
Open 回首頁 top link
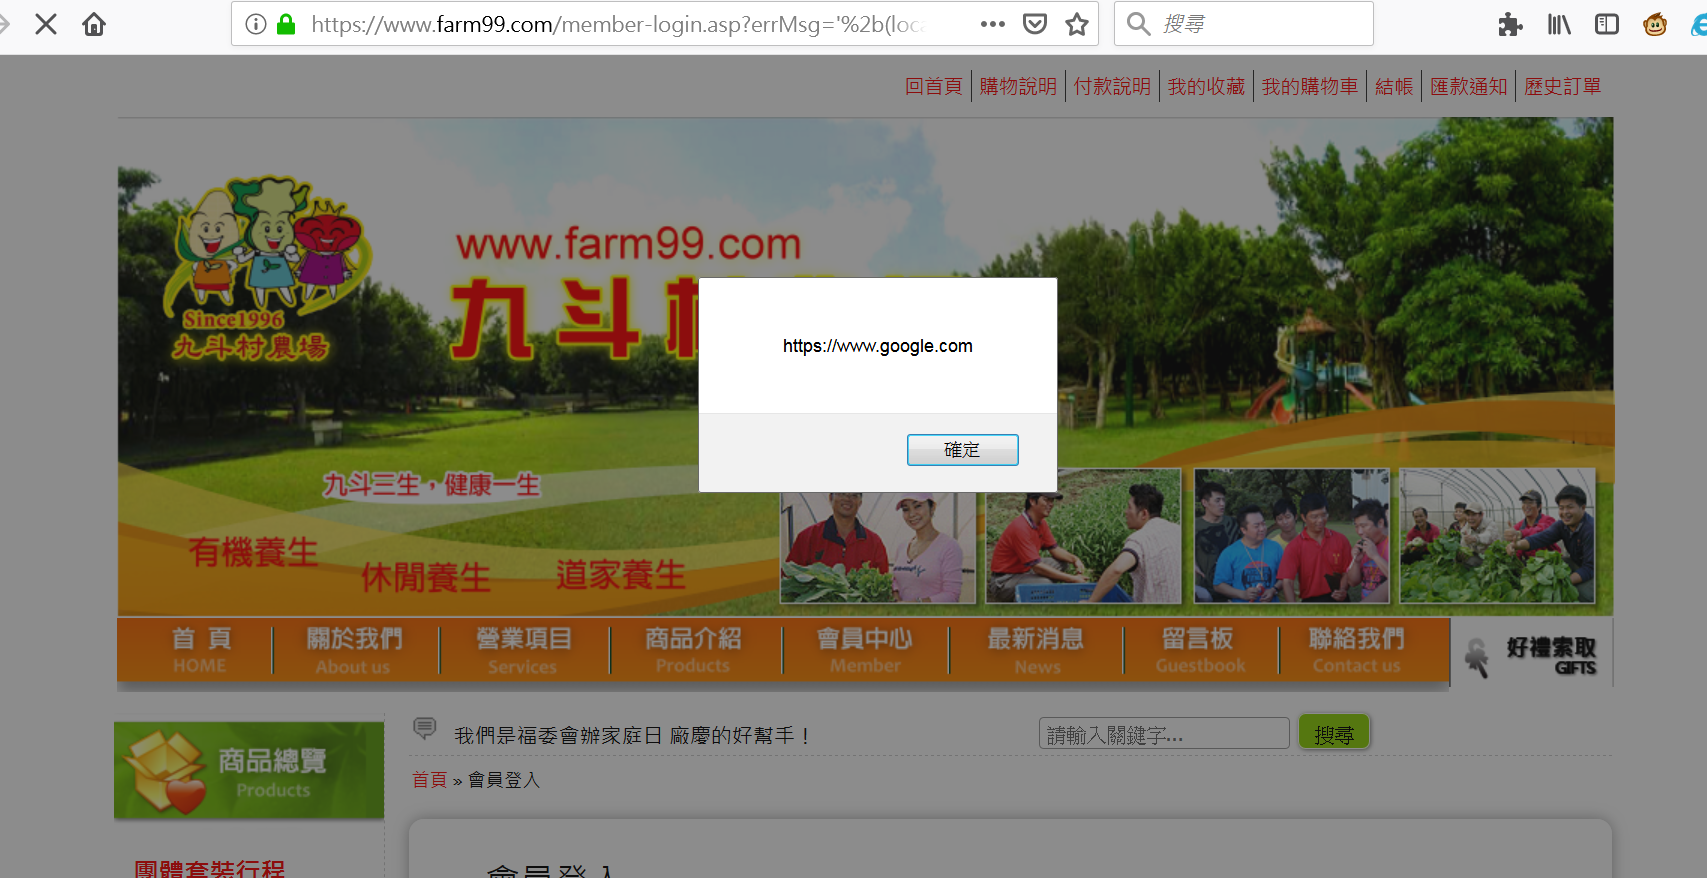point(933,86)
